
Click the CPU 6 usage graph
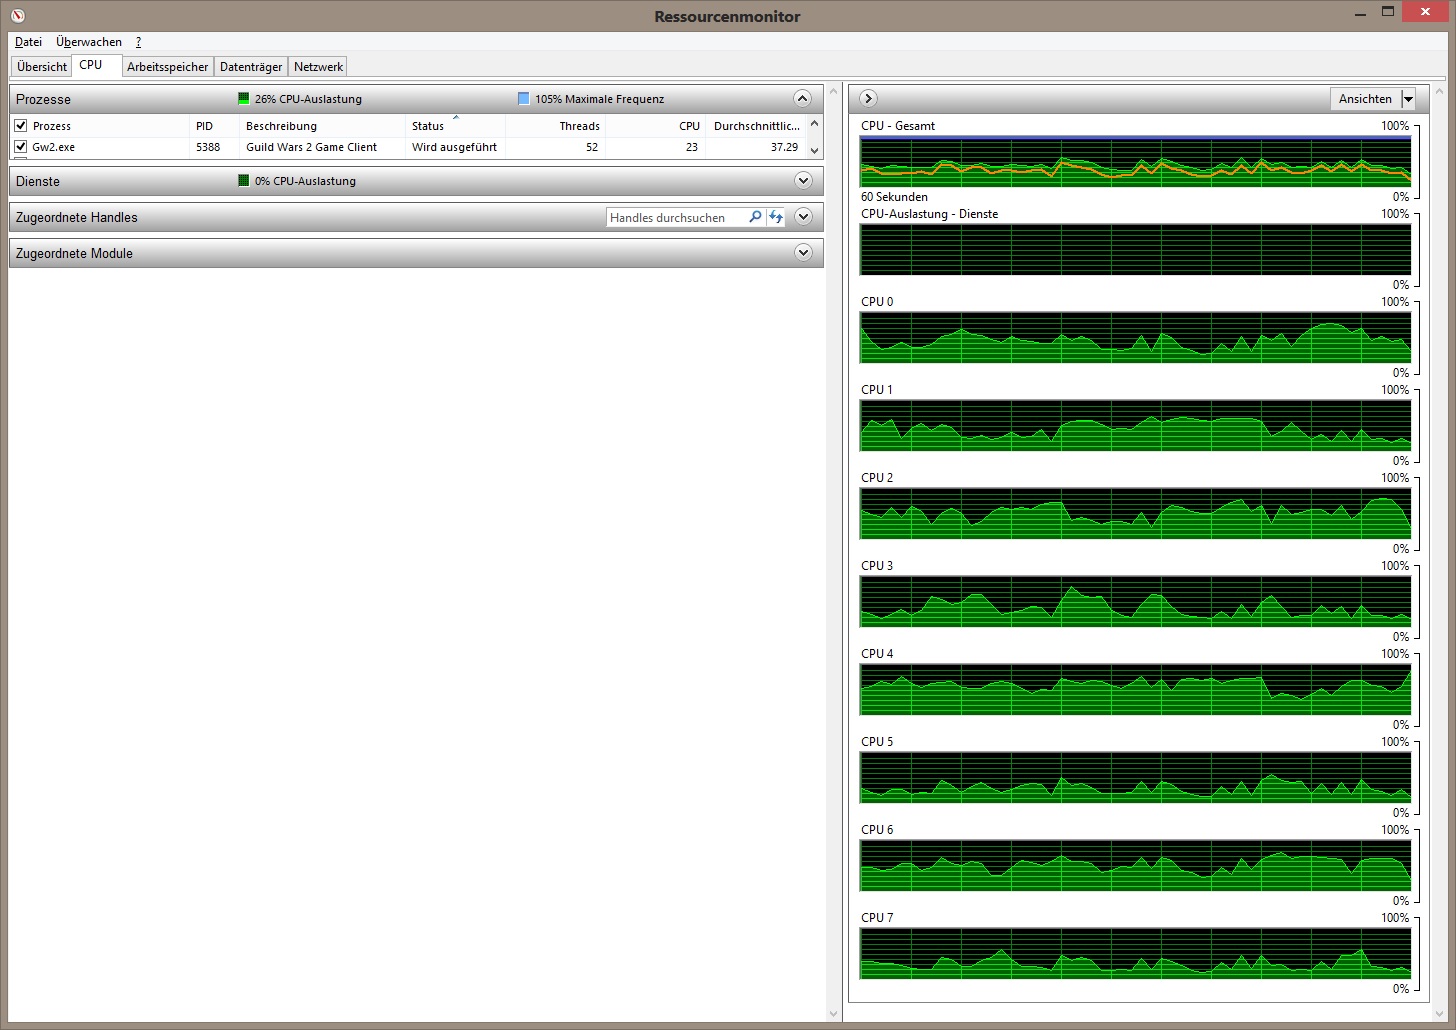point(1135,865)
